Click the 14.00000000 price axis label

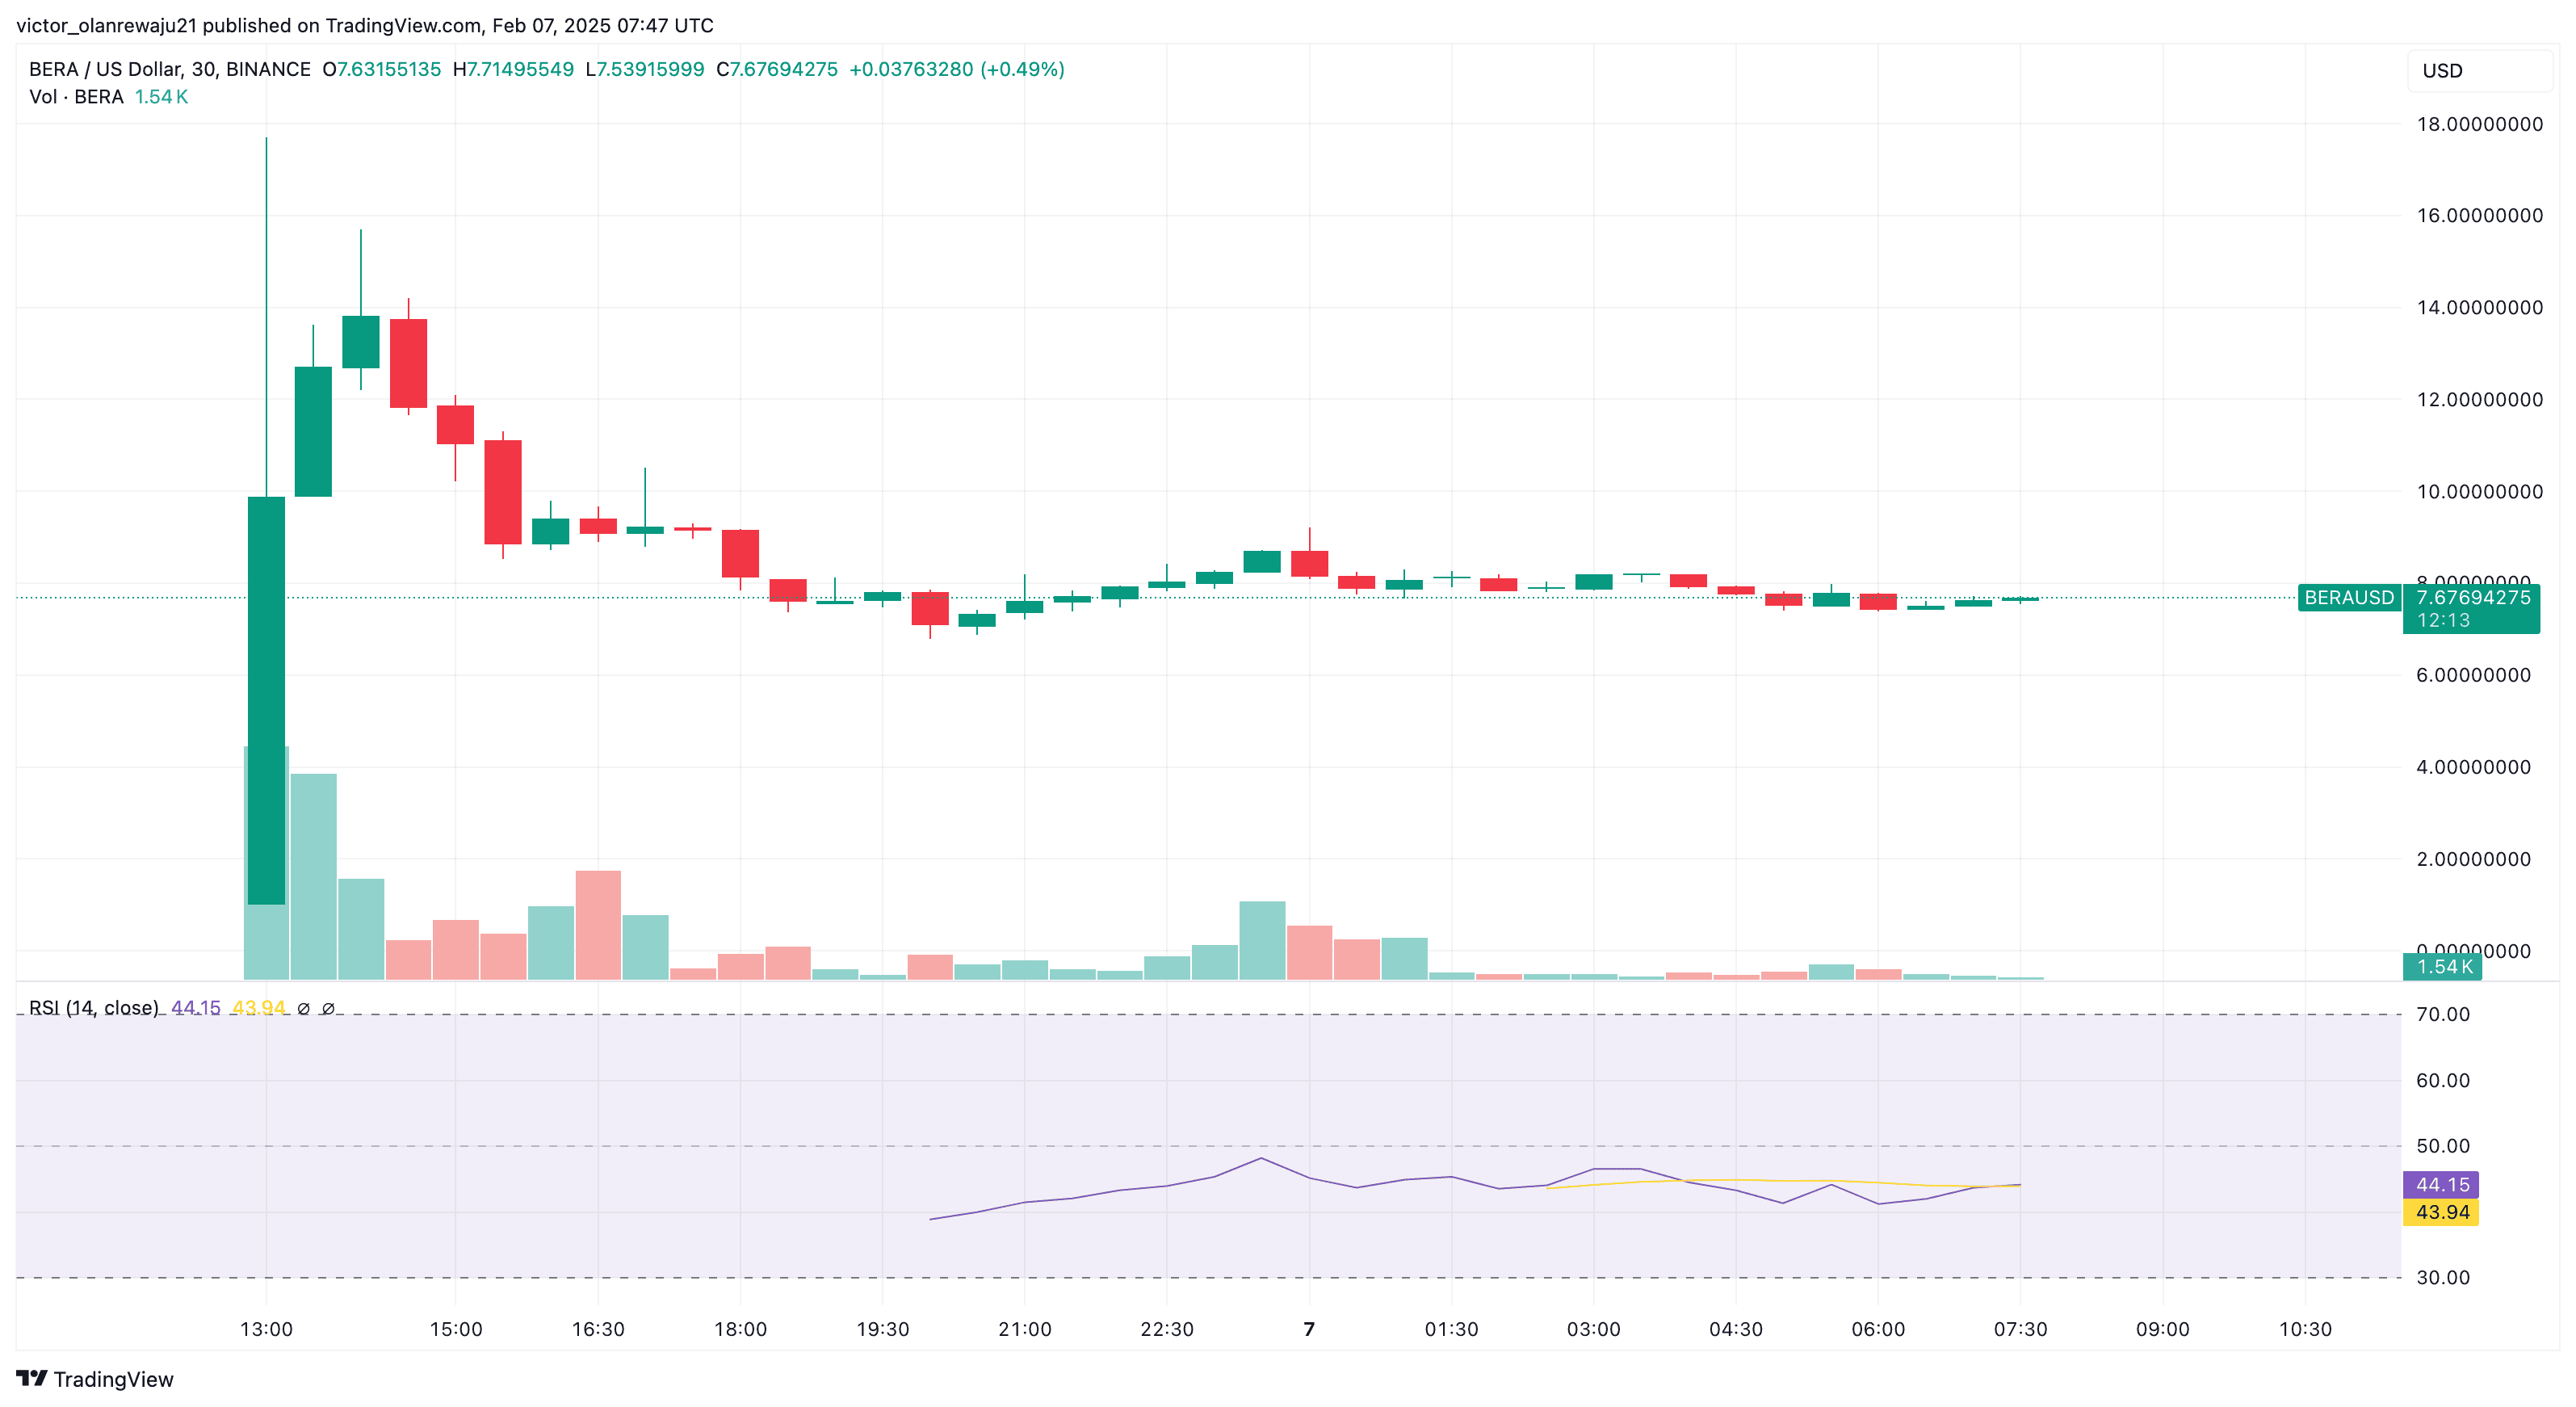pyautogui.click(x=2479, y=307)
